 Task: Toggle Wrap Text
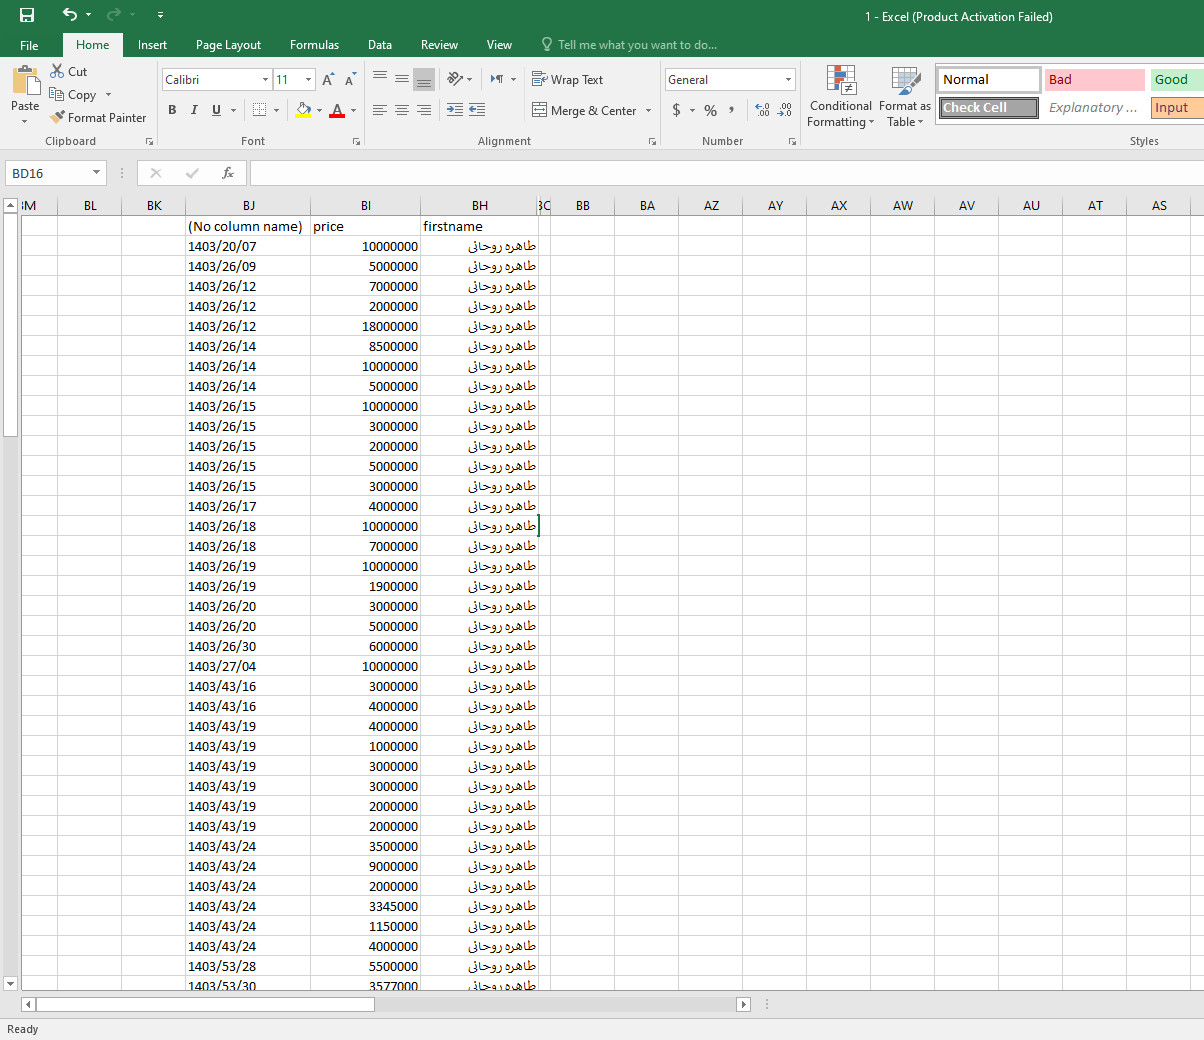point(567,80)
